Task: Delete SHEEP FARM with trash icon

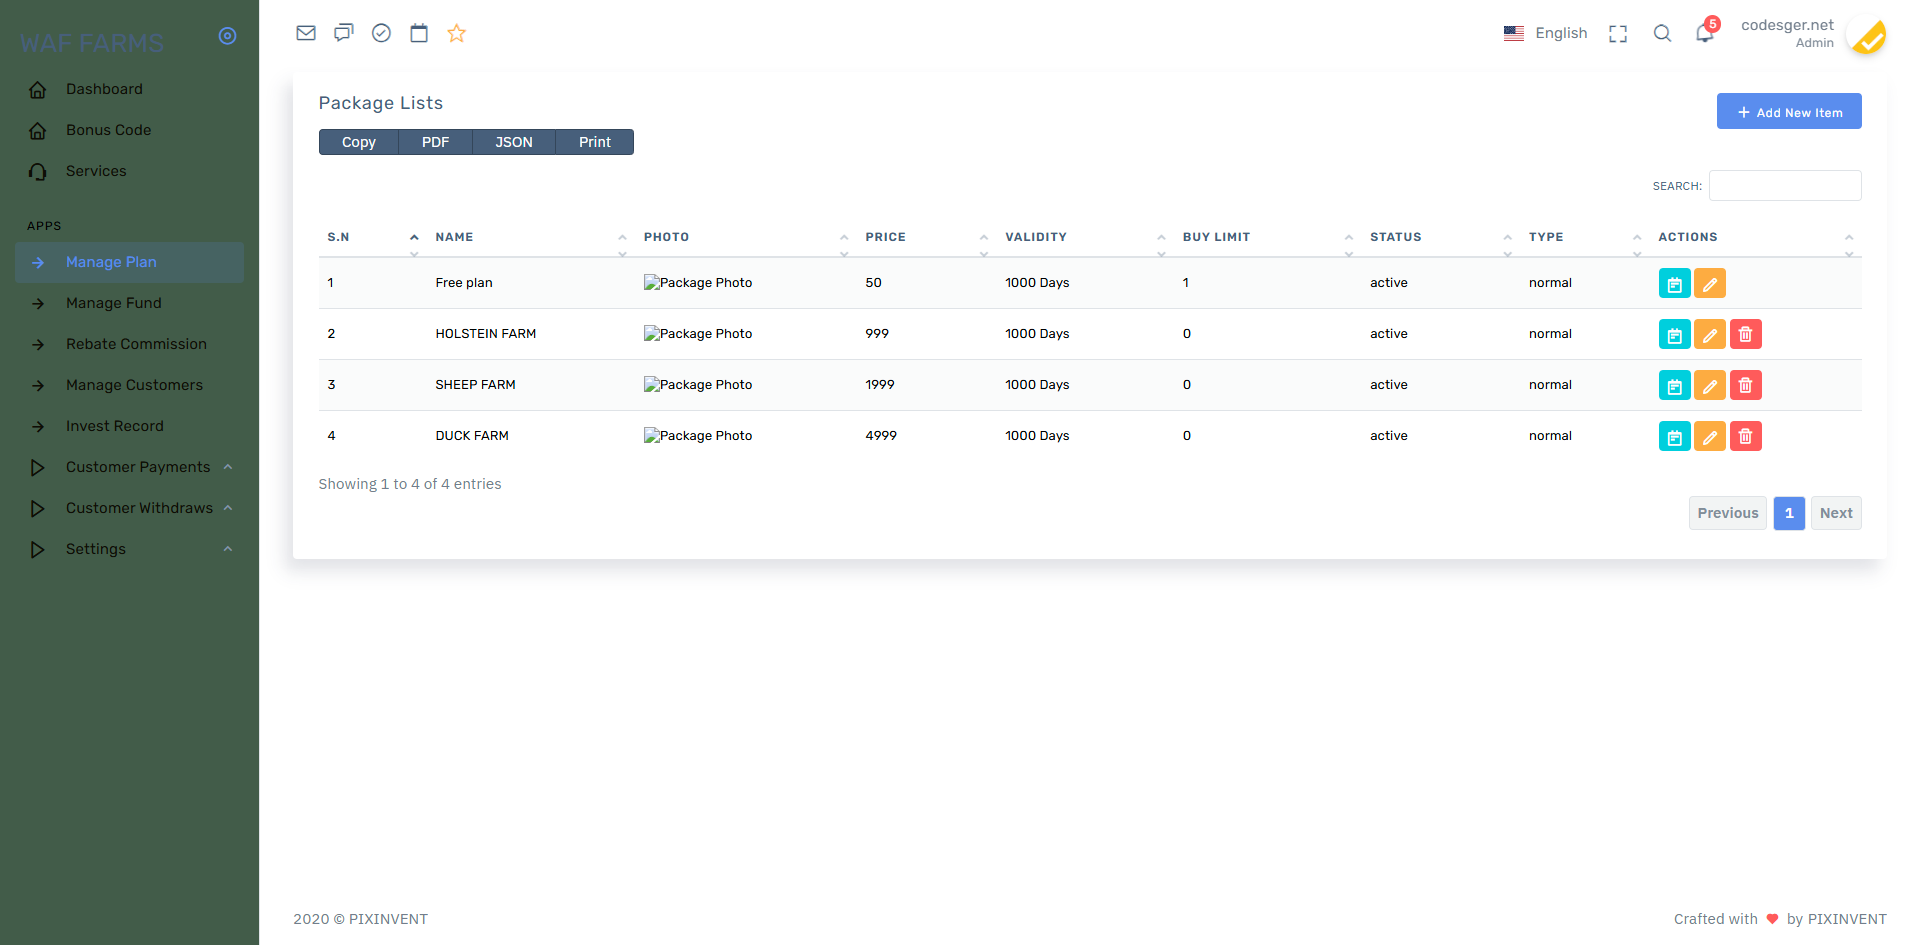Action: coord(1746,386)
